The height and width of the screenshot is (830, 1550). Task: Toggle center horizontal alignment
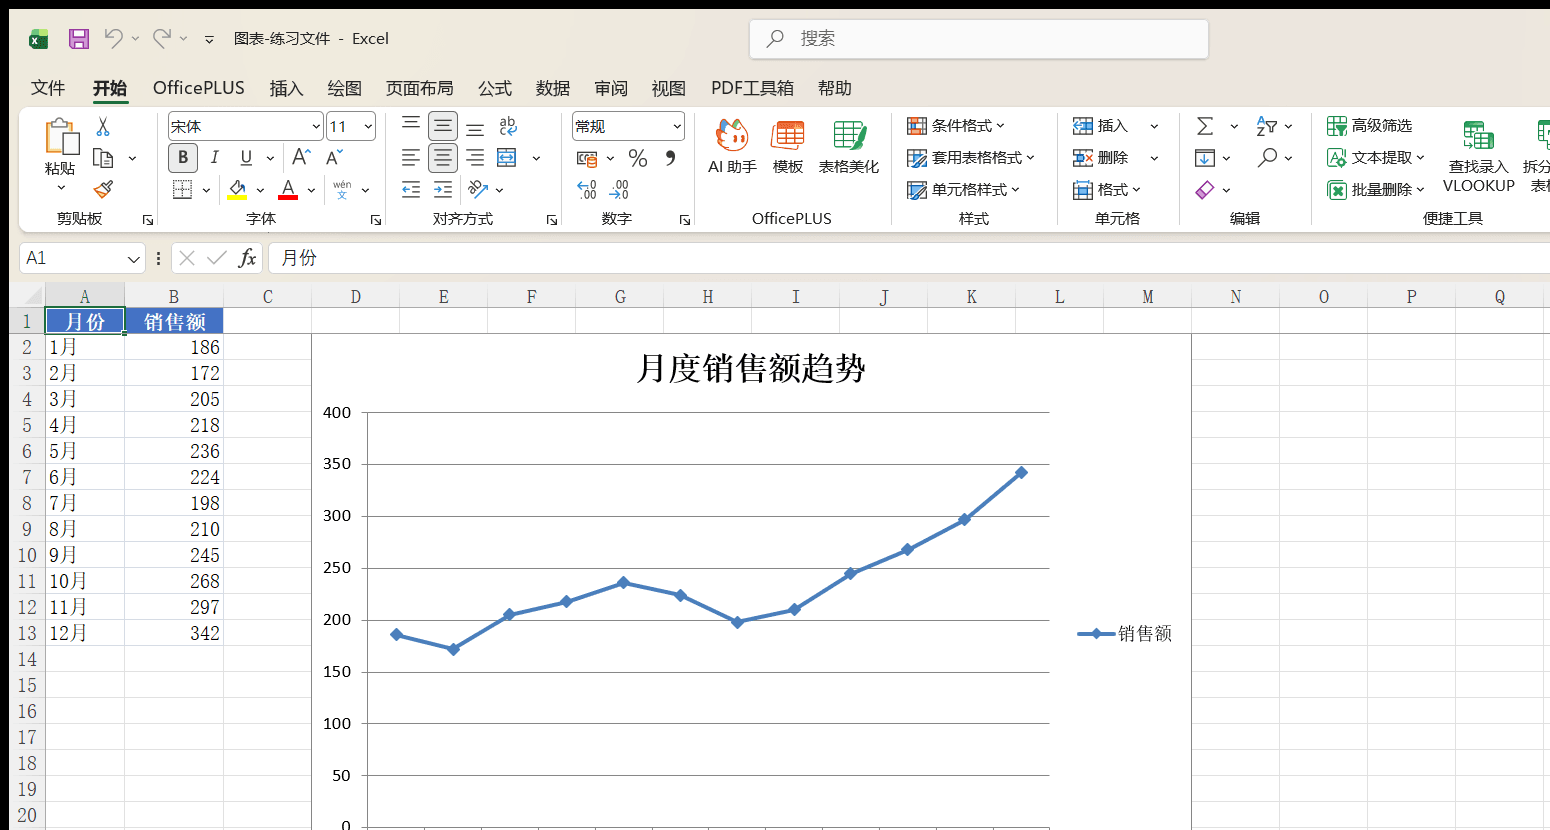[443, 158]
